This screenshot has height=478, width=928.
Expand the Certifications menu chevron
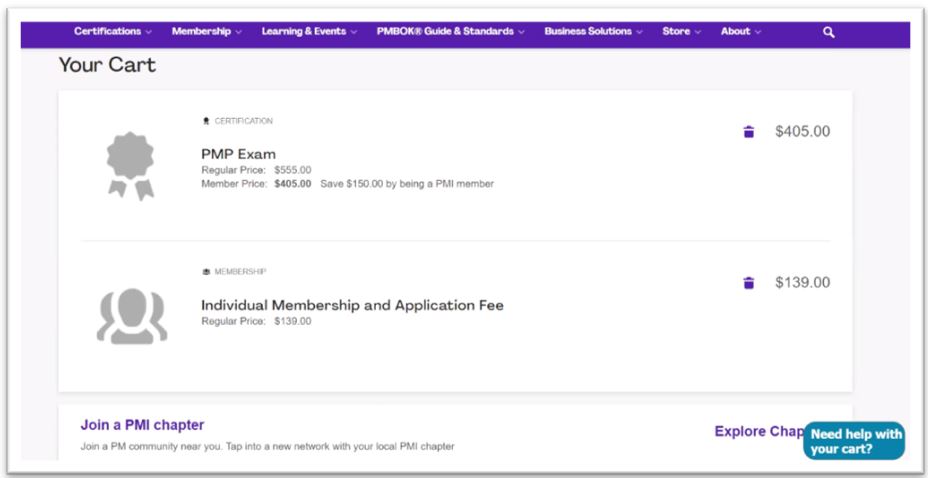pyautogui.click(x=149, y=32)
